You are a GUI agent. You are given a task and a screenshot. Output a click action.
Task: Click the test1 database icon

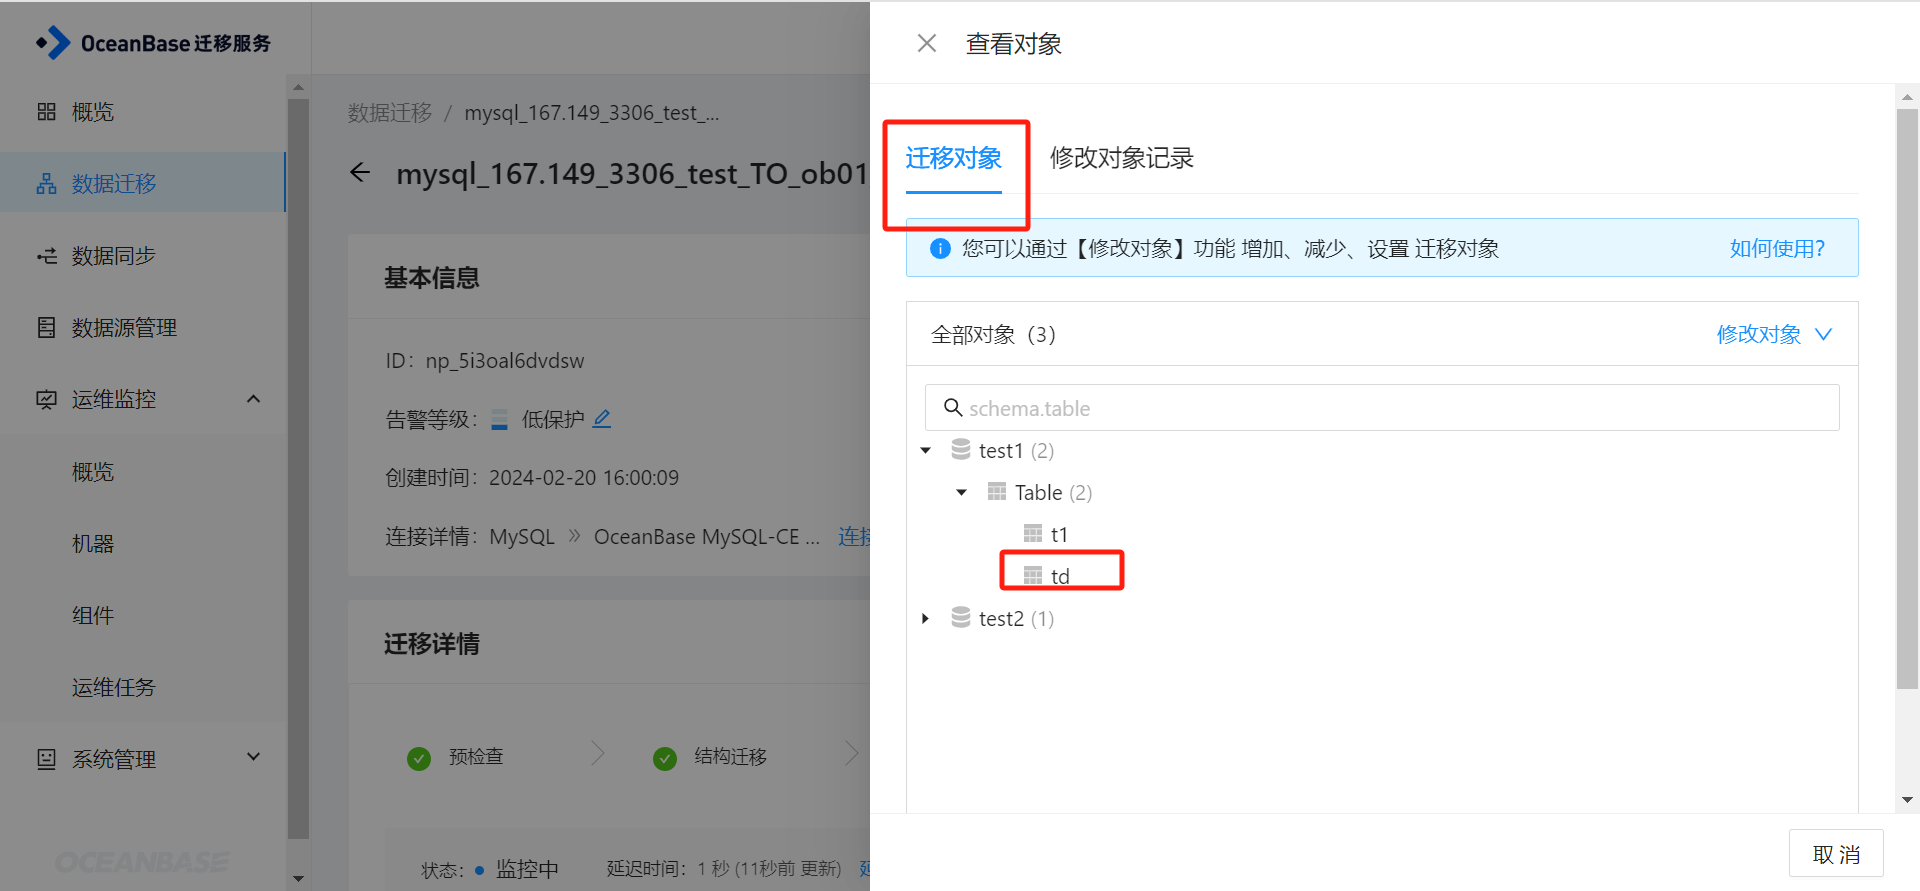point(961,449)
